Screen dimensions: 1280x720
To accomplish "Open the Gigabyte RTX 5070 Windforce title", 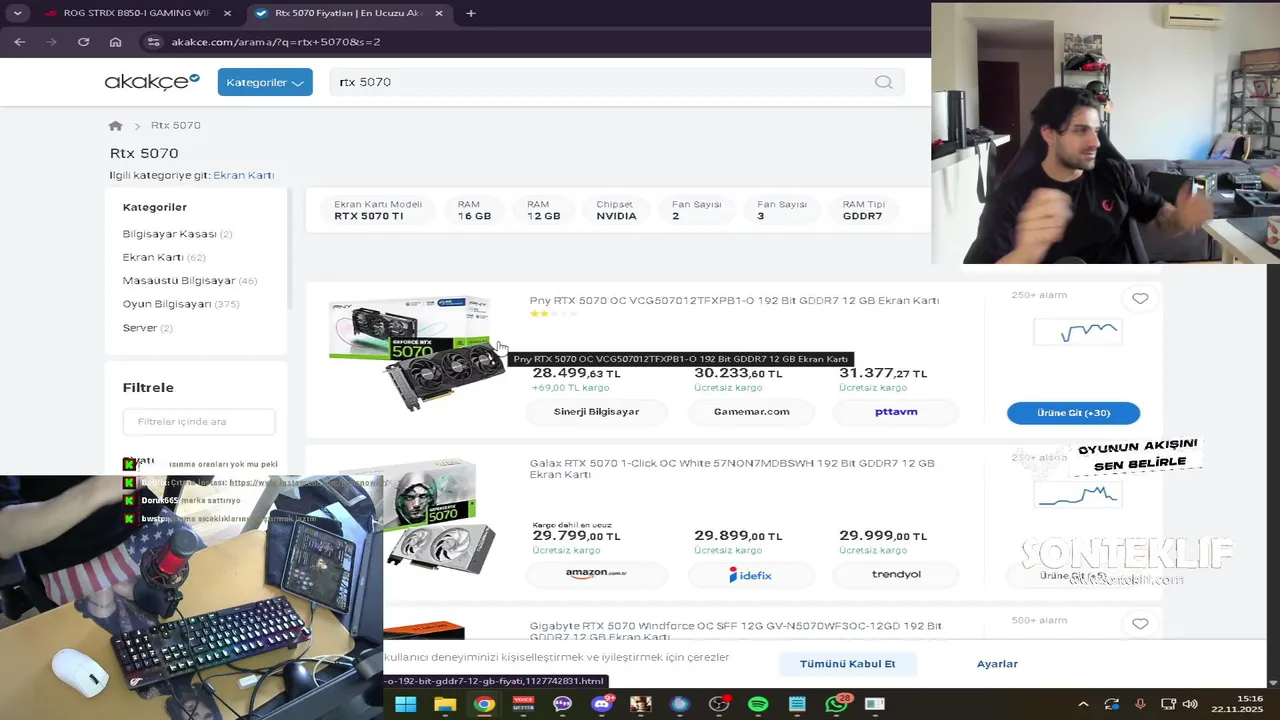I will 735,631.
